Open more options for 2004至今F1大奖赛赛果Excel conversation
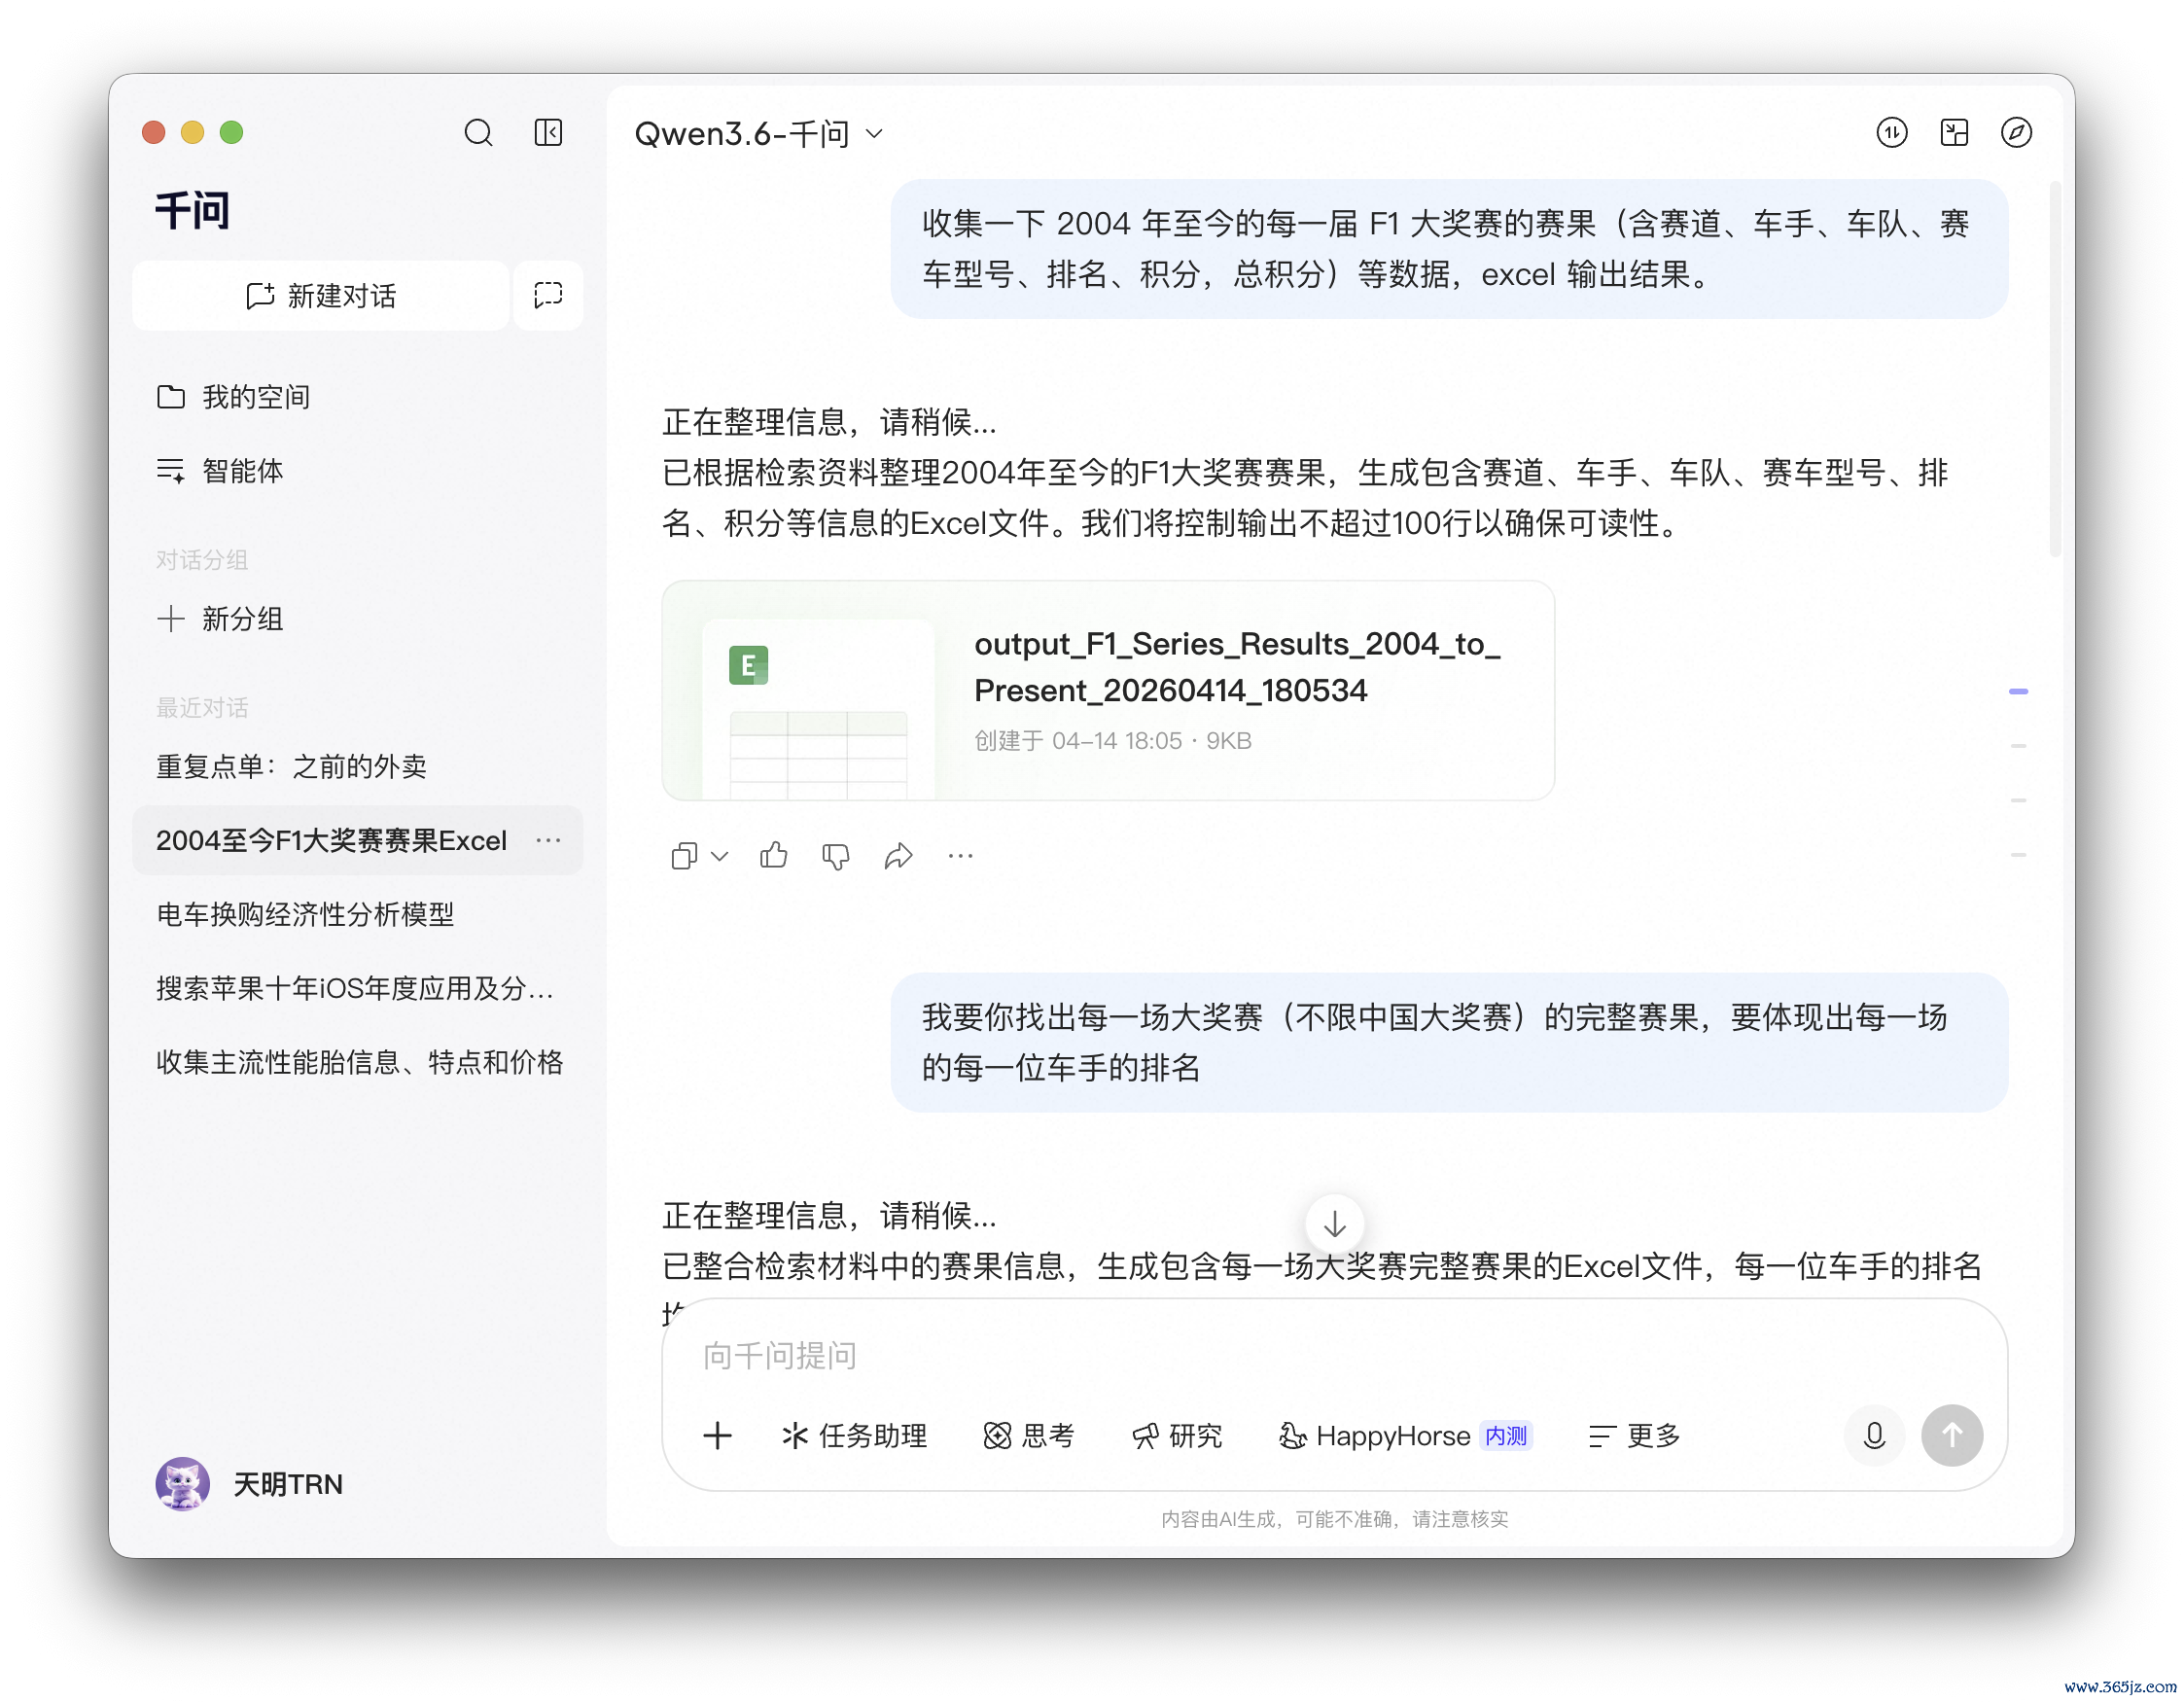The height and width of the screenshot is (1702, 2184). point(548,841)
